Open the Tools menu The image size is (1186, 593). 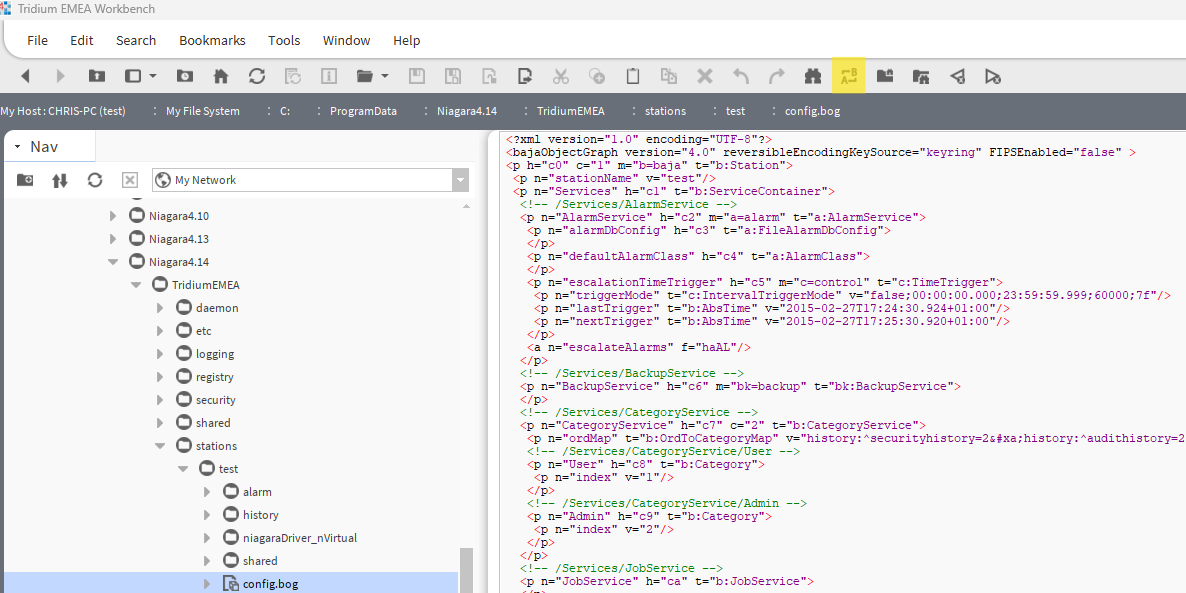tap(284, 40)
